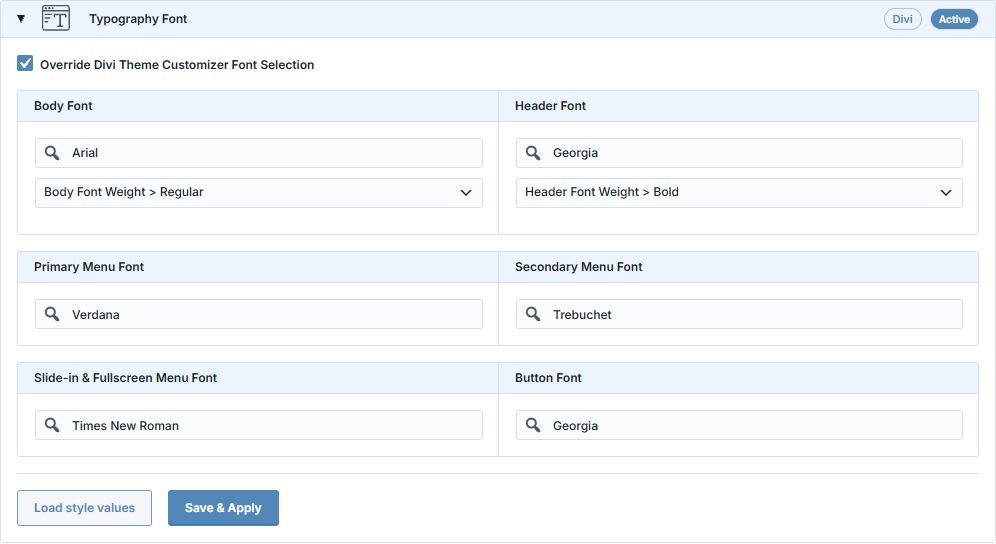Image resolution: width=996 pixels, height=544 pixels.
Task: Click the Secondary Menu Font heading
Action: [x=579, y=267]
